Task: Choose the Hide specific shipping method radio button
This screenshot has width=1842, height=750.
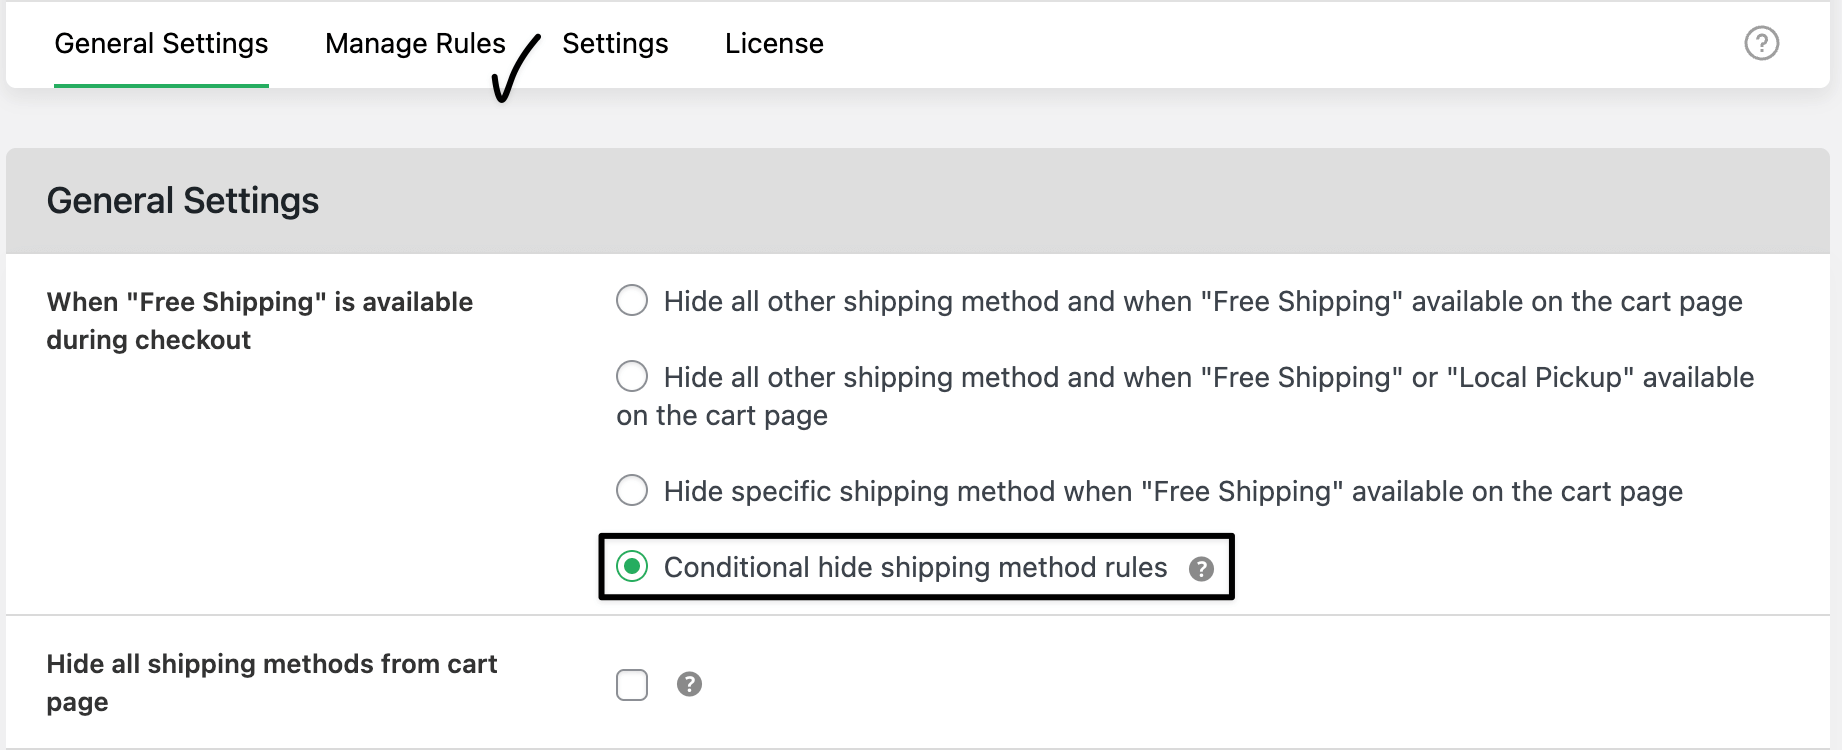Action: coord(632,490)
